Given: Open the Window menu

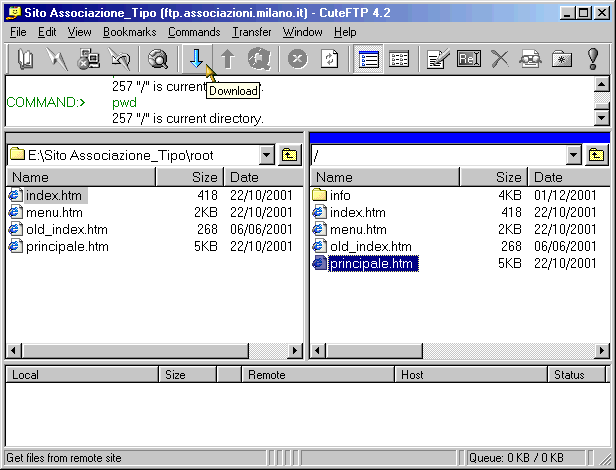Looking at the screenshot, I should tap(302, 32).
